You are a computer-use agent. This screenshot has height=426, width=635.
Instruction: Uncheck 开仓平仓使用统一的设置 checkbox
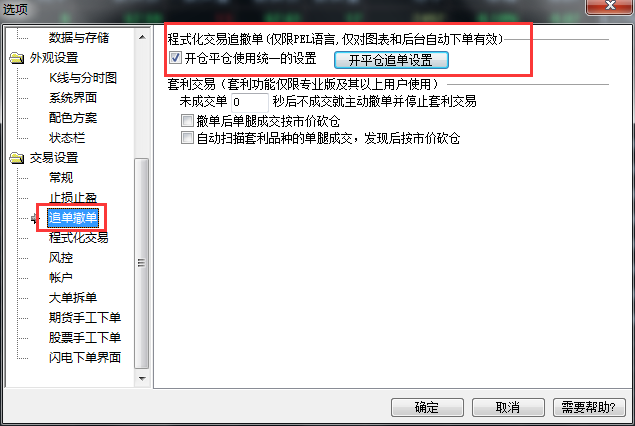point(175,58)
